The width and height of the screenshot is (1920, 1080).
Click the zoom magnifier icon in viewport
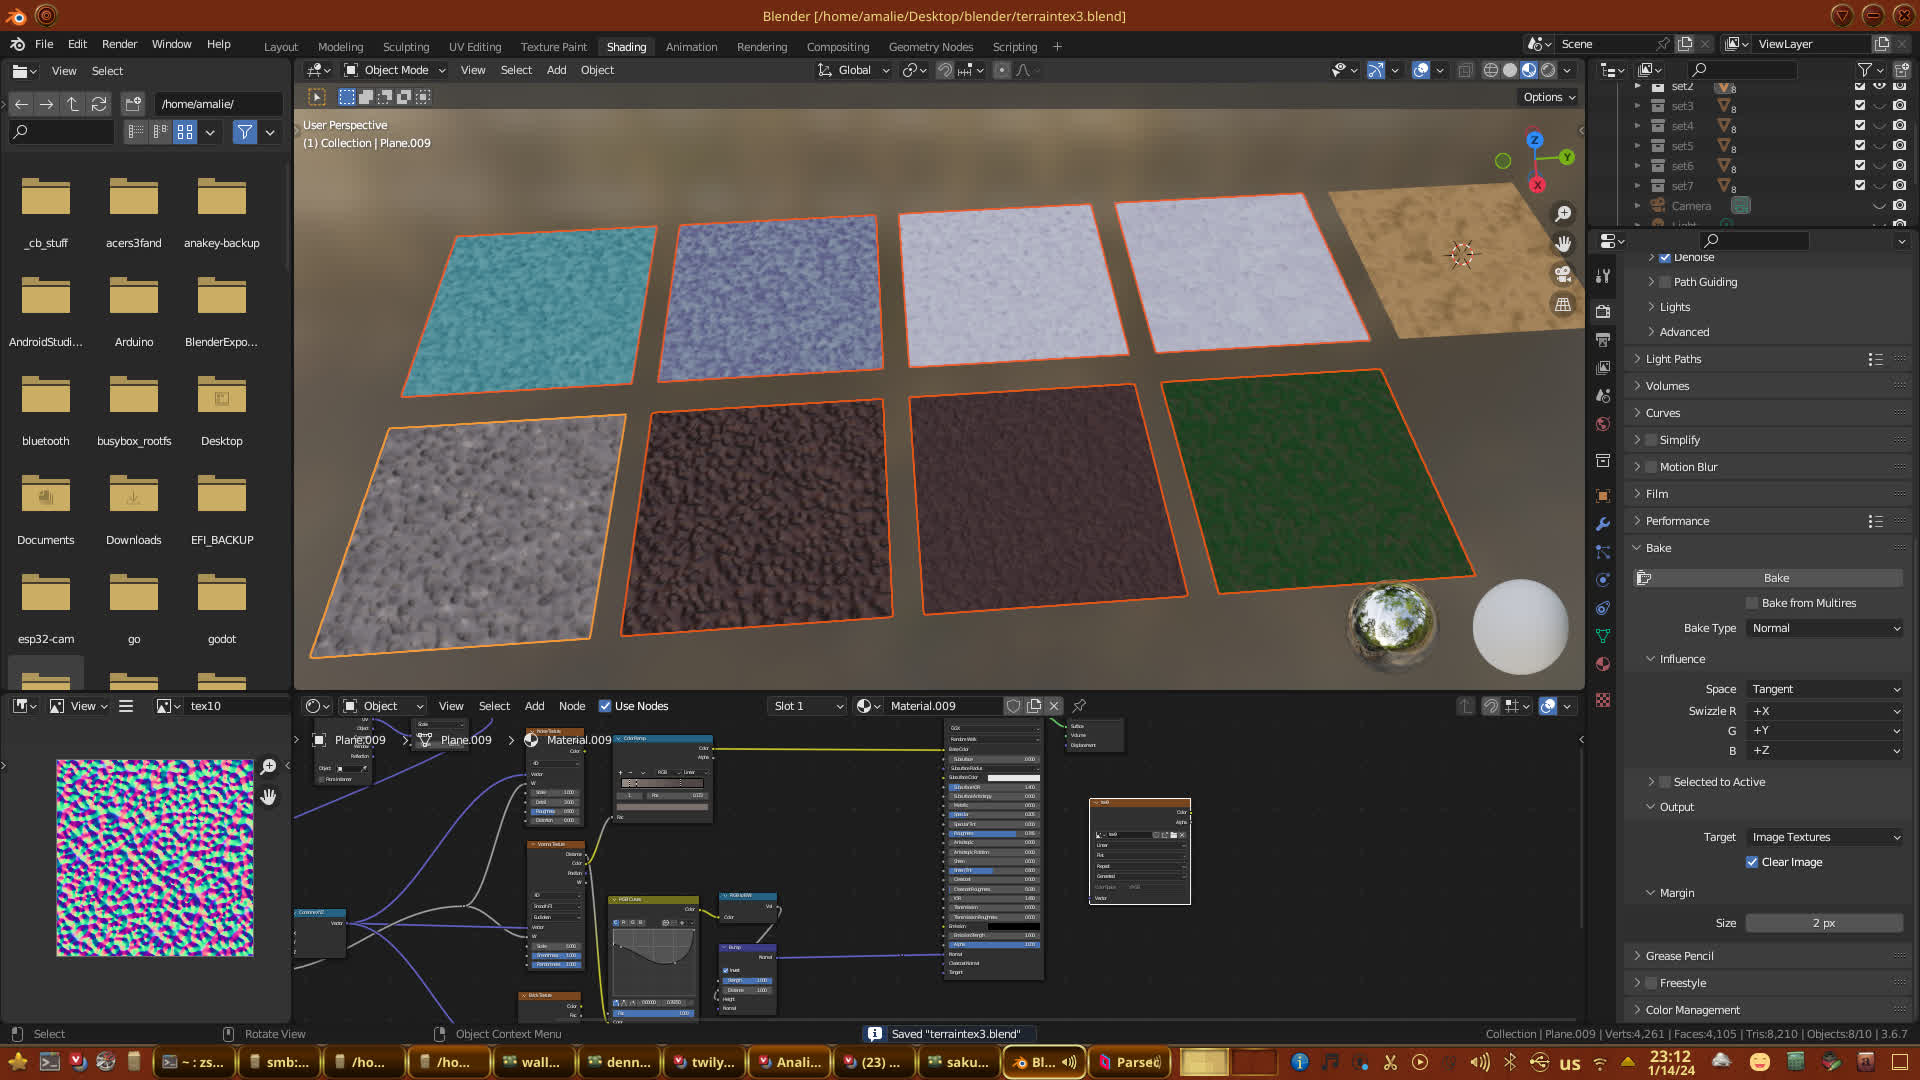click(1563, 214)
